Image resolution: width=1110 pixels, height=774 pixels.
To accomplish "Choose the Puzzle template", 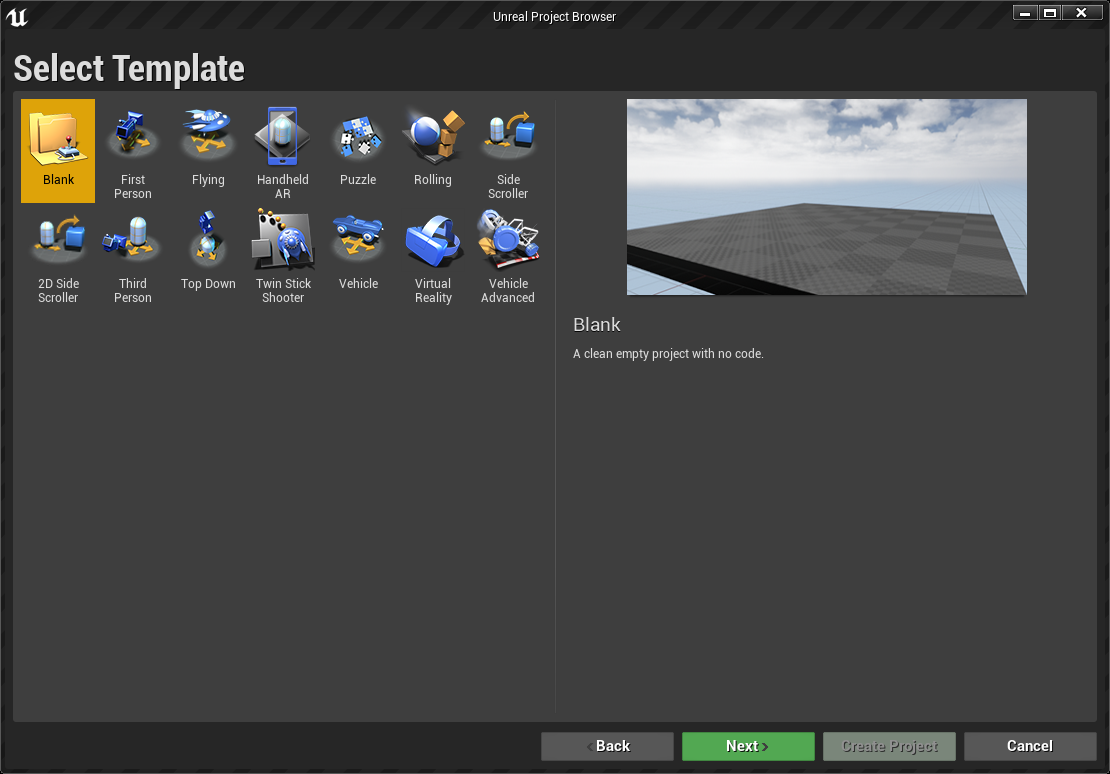I will point(357,151).
